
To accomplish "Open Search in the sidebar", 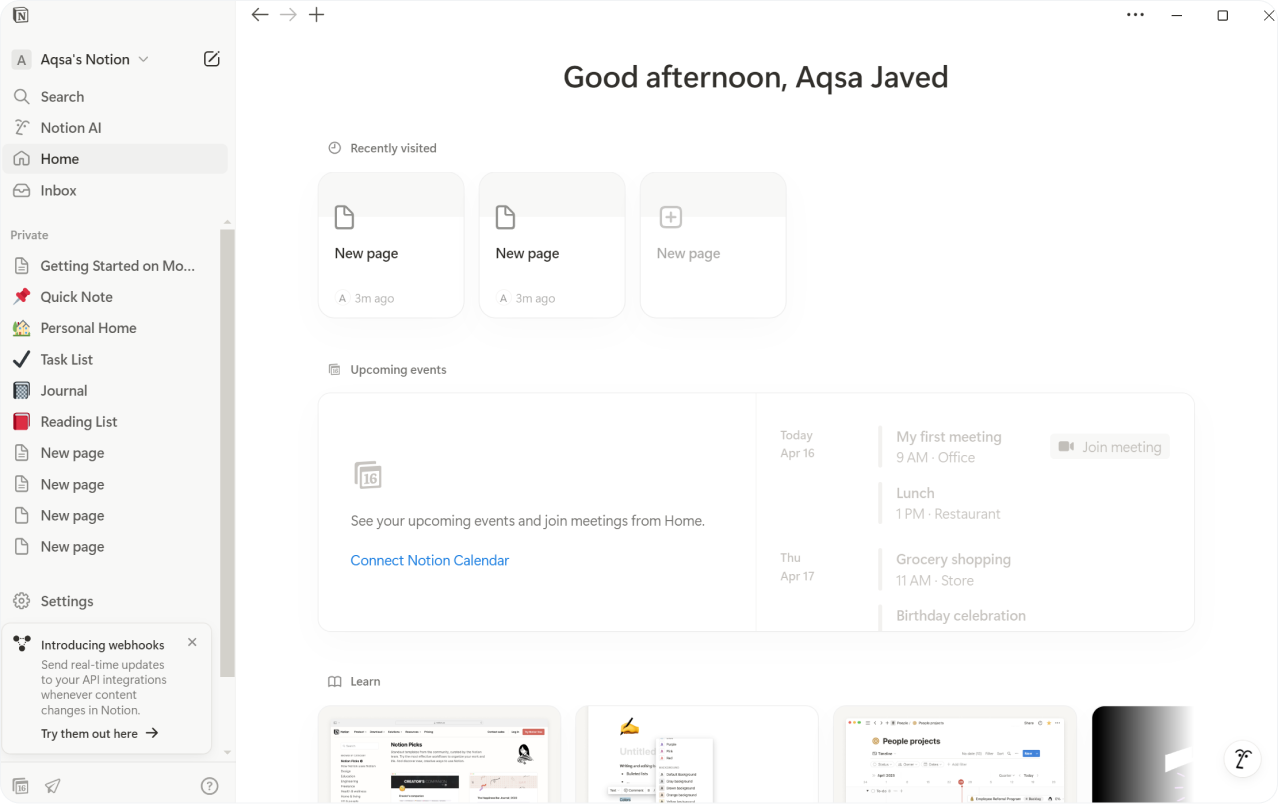I will [x=116, y=97].
